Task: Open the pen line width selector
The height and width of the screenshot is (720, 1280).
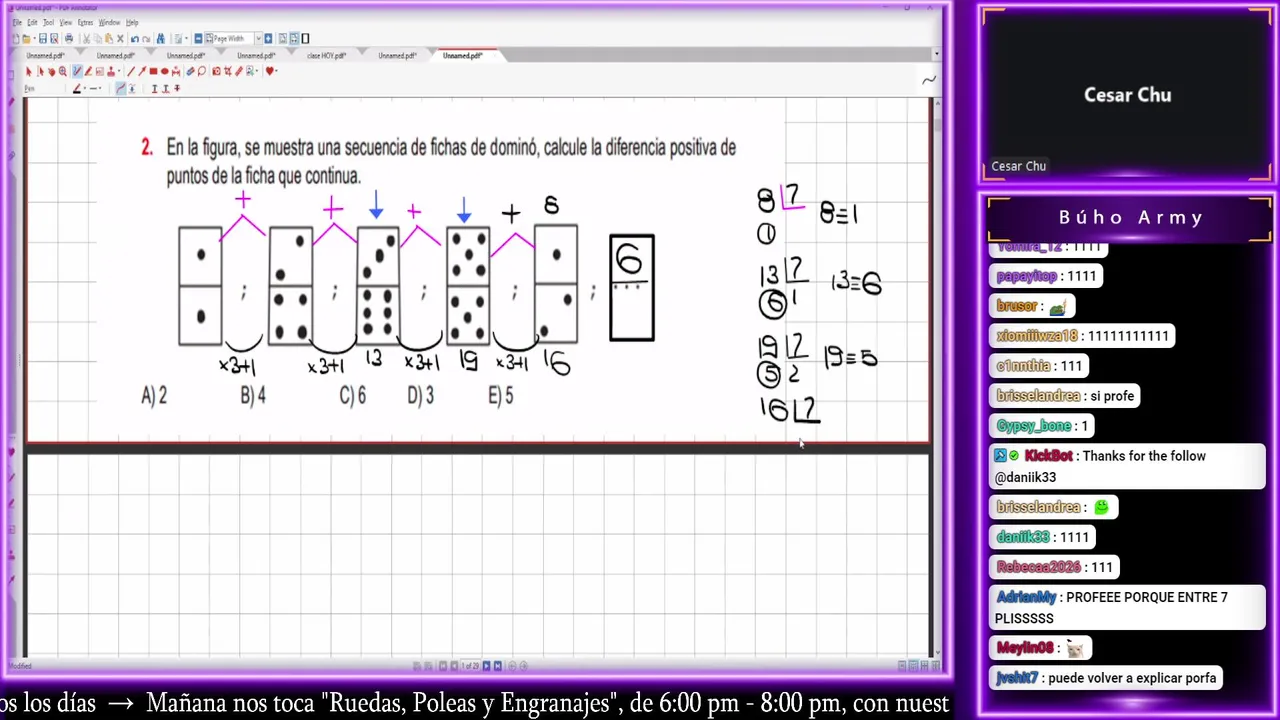Action: click(93, 89)
